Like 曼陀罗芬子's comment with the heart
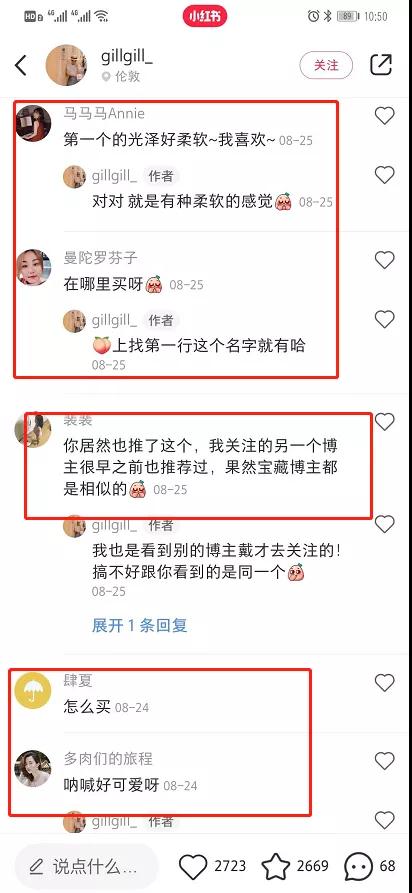Screen dimensions: 412x893 tap(385, 260)
